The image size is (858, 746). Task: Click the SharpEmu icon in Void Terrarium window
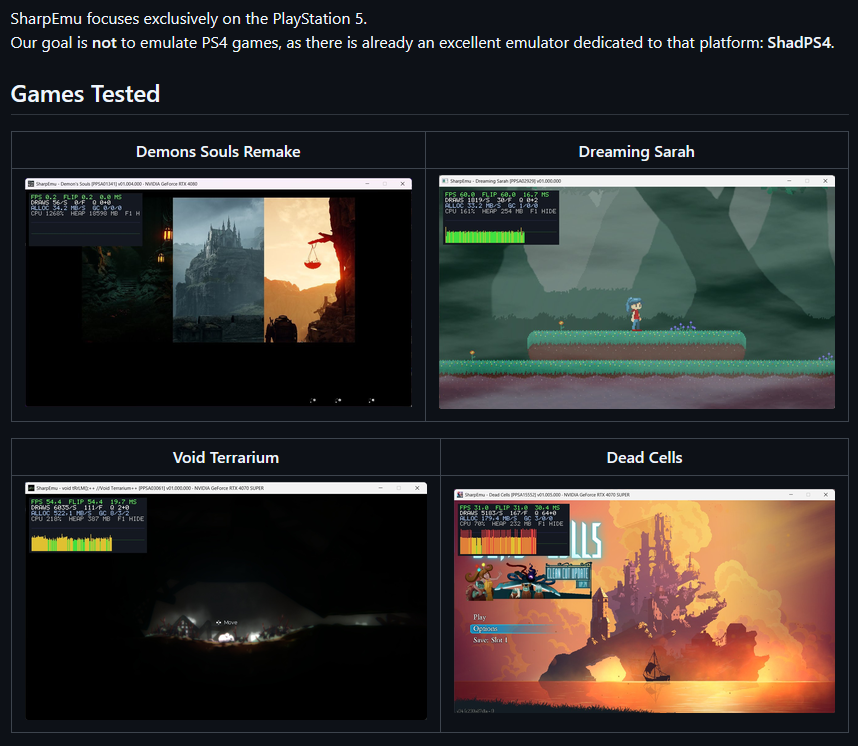click(31, 488)
